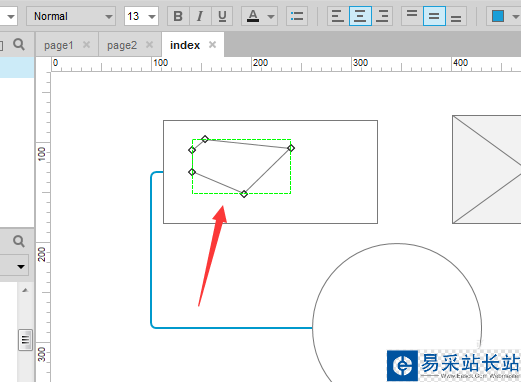This screenshot has width=521, height=382.
Task: Select the blue connector line
Action: 151,250
